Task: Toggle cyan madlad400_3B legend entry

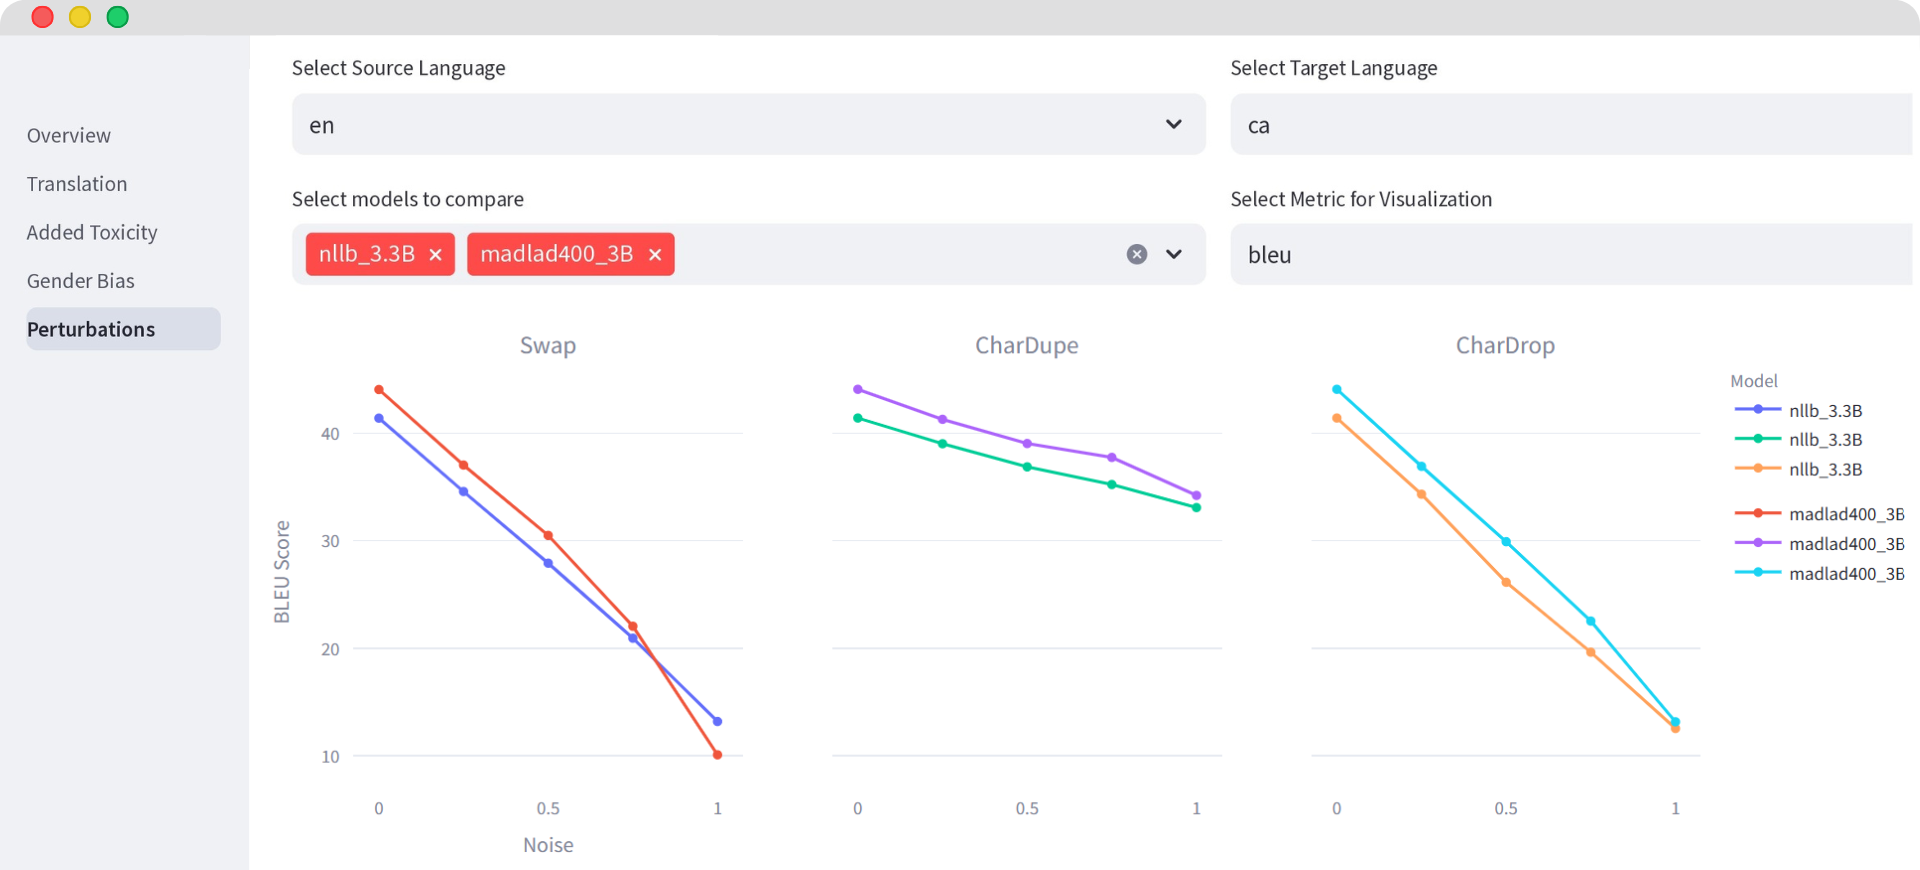Action: click(x=1845, y=573)
